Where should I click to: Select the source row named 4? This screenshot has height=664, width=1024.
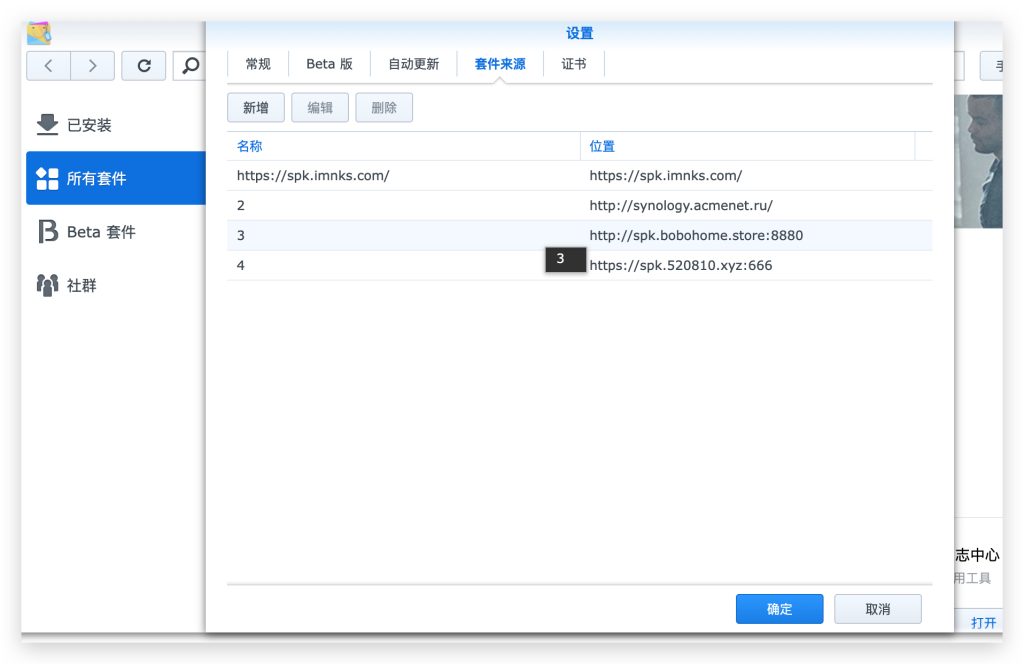pyautogui.click(x=580, y=265)
